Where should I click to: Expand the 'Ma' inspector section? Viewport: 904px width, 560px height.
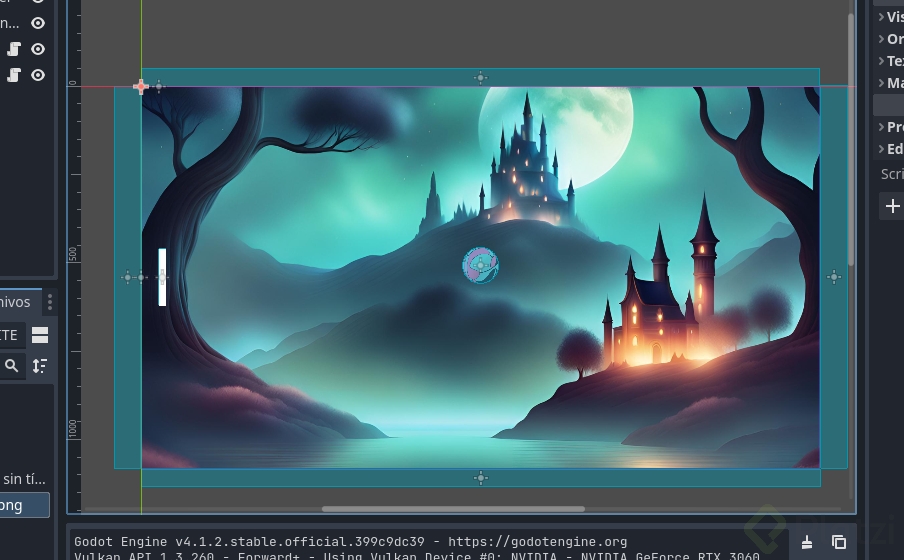pyautogui.click(x=891, y=82)
